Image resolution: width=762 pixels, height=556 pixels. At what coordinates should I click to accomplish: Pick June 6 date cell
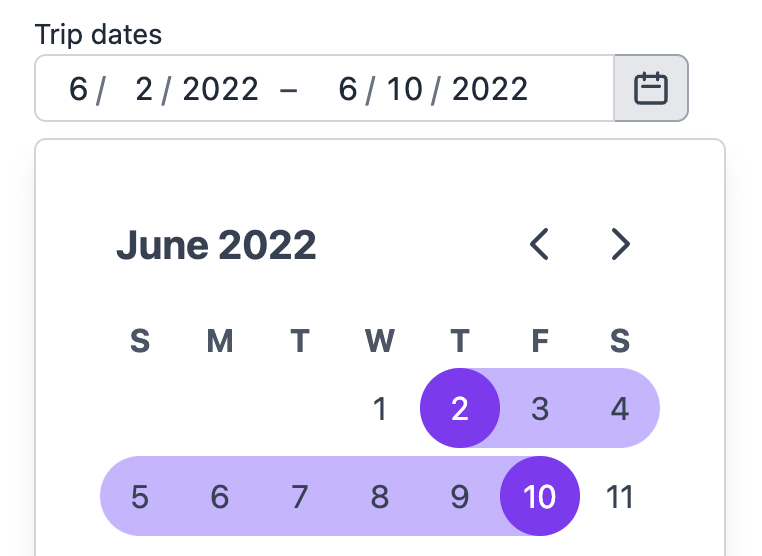(x=220, y=496)
